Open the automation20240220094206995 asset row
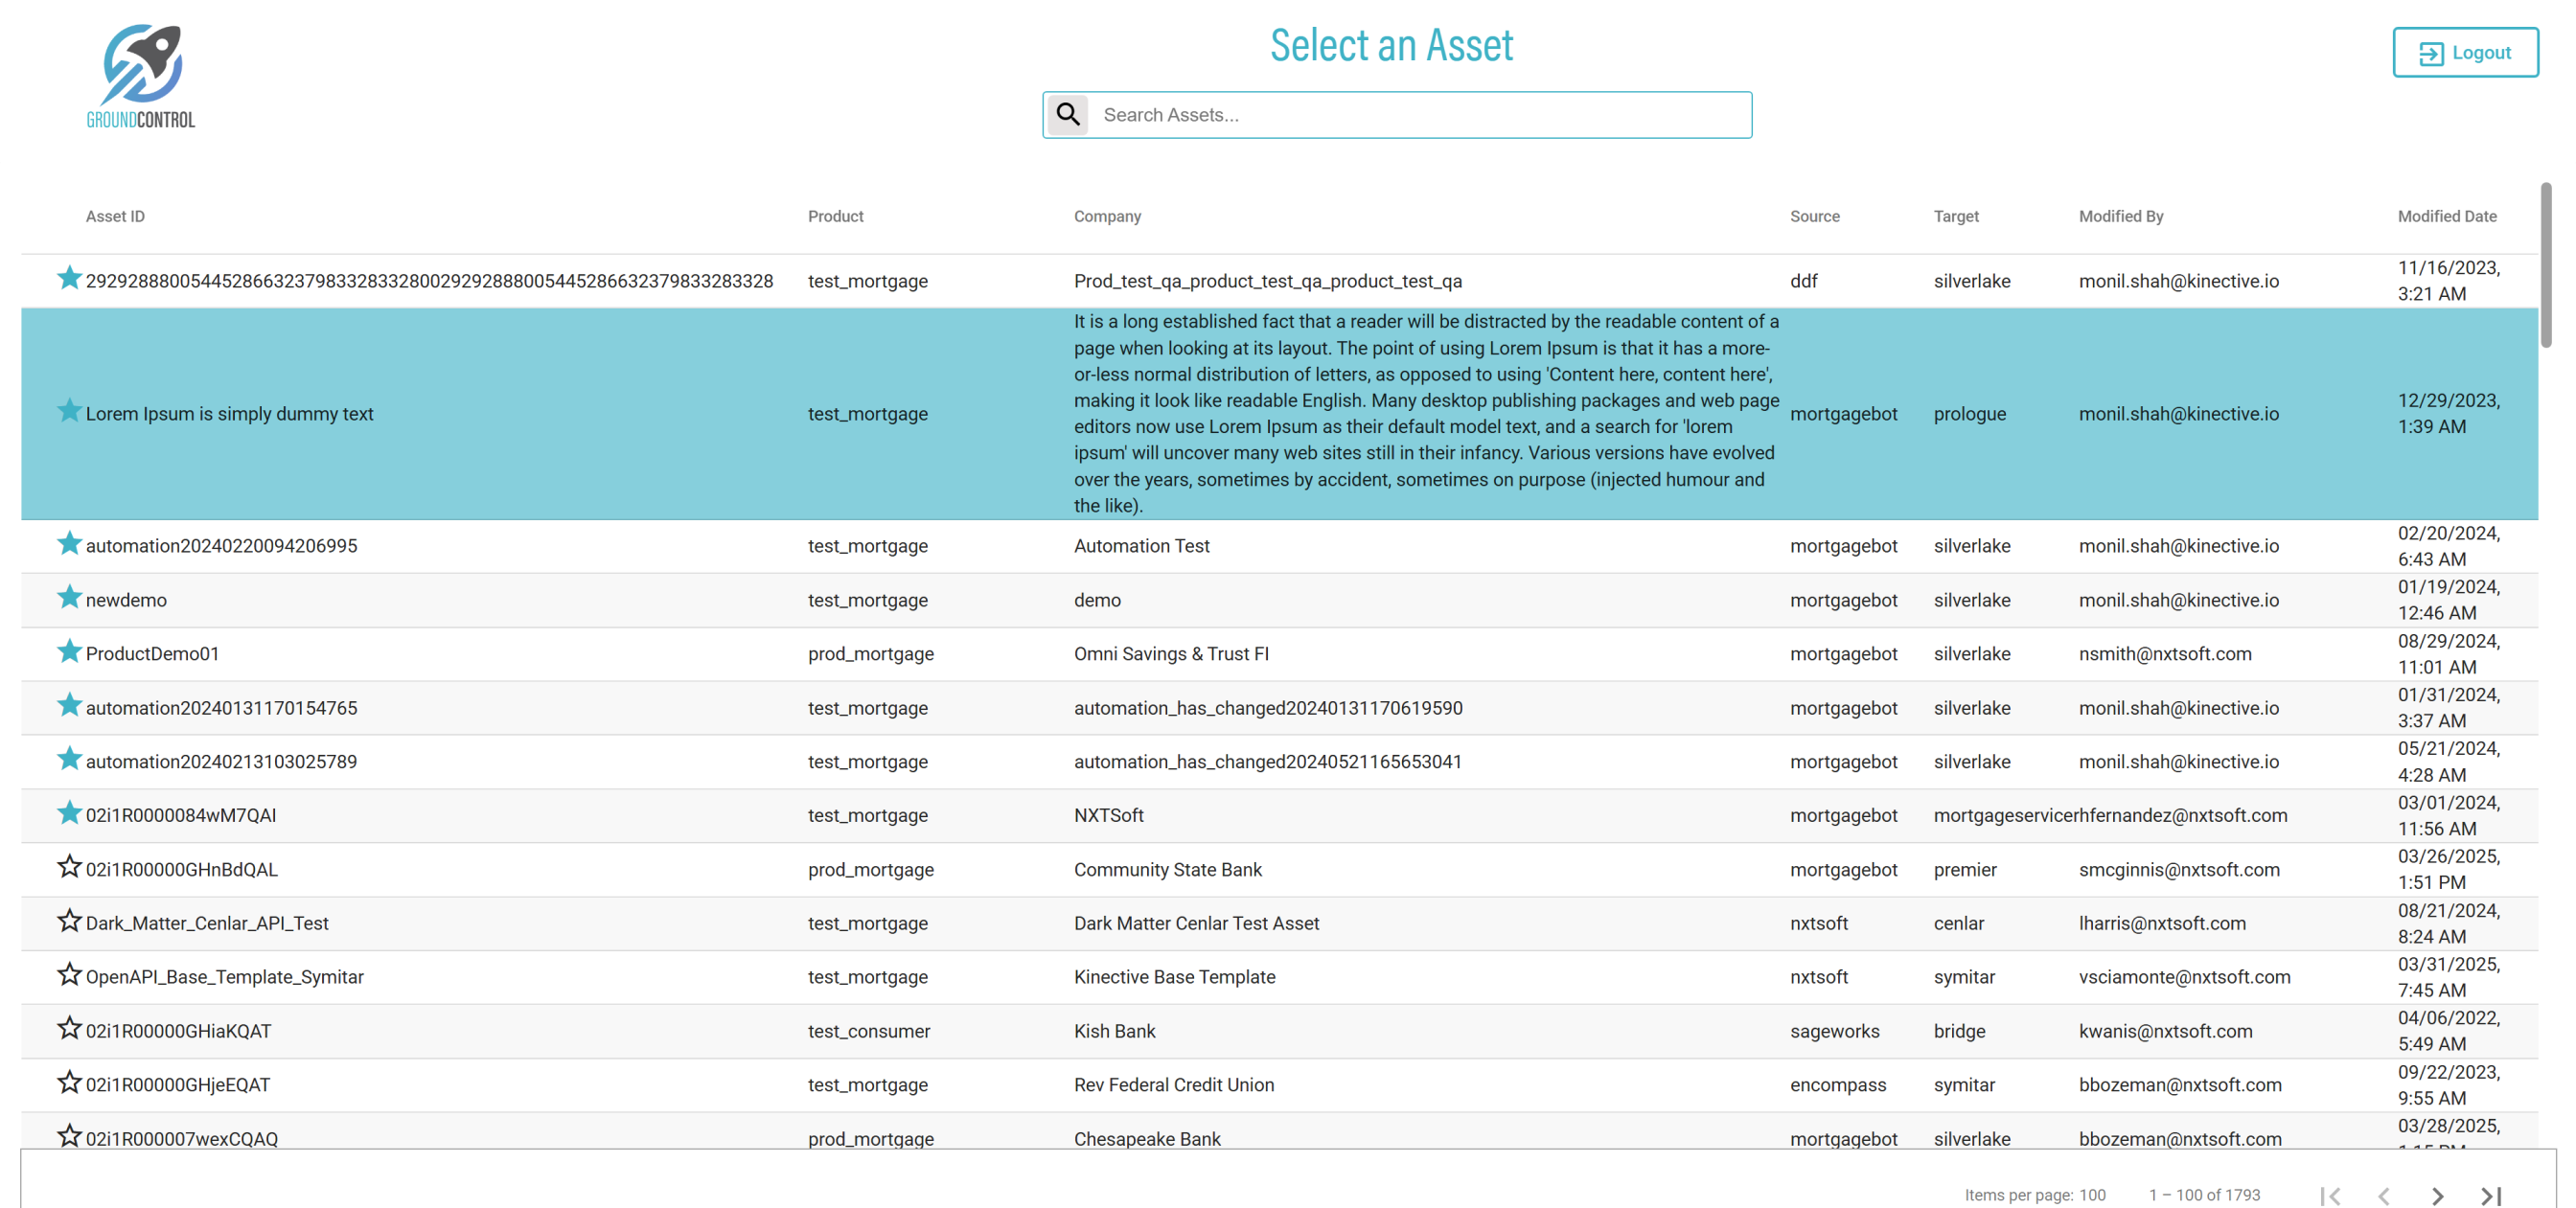 pyautogui.click(x=221, y=546)
